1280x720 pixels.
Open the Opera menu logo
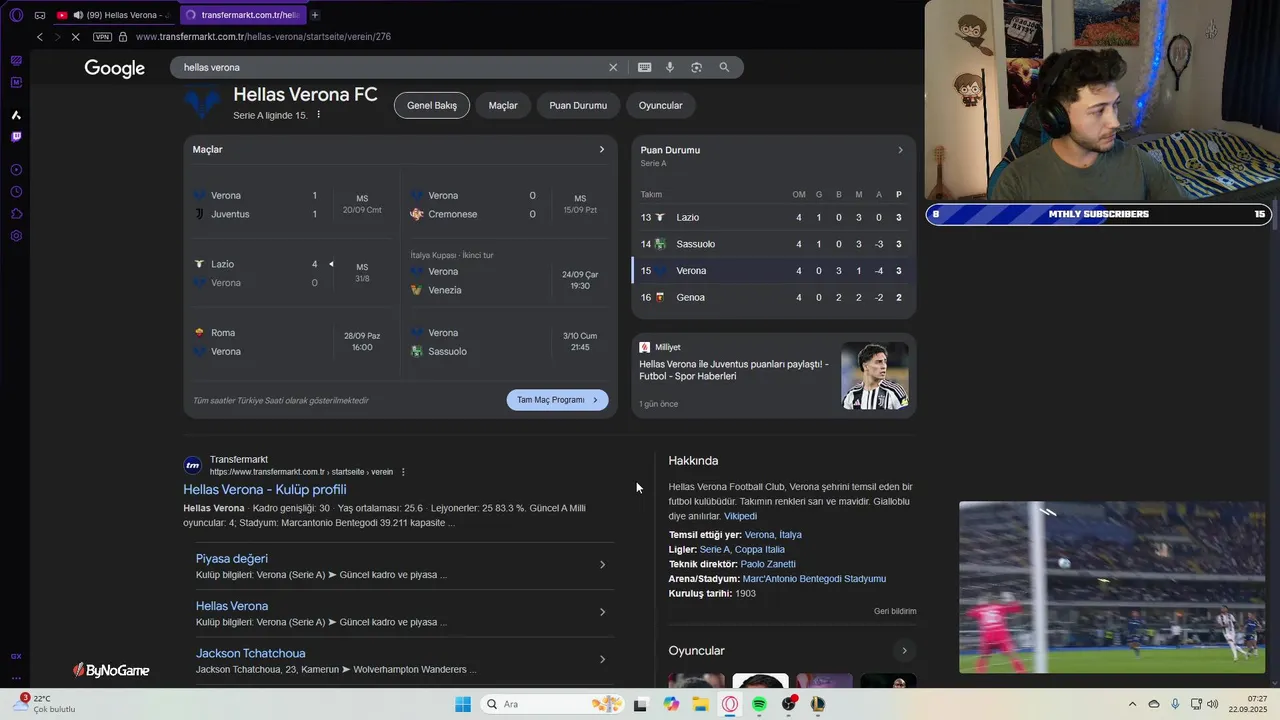pos(16,15)
